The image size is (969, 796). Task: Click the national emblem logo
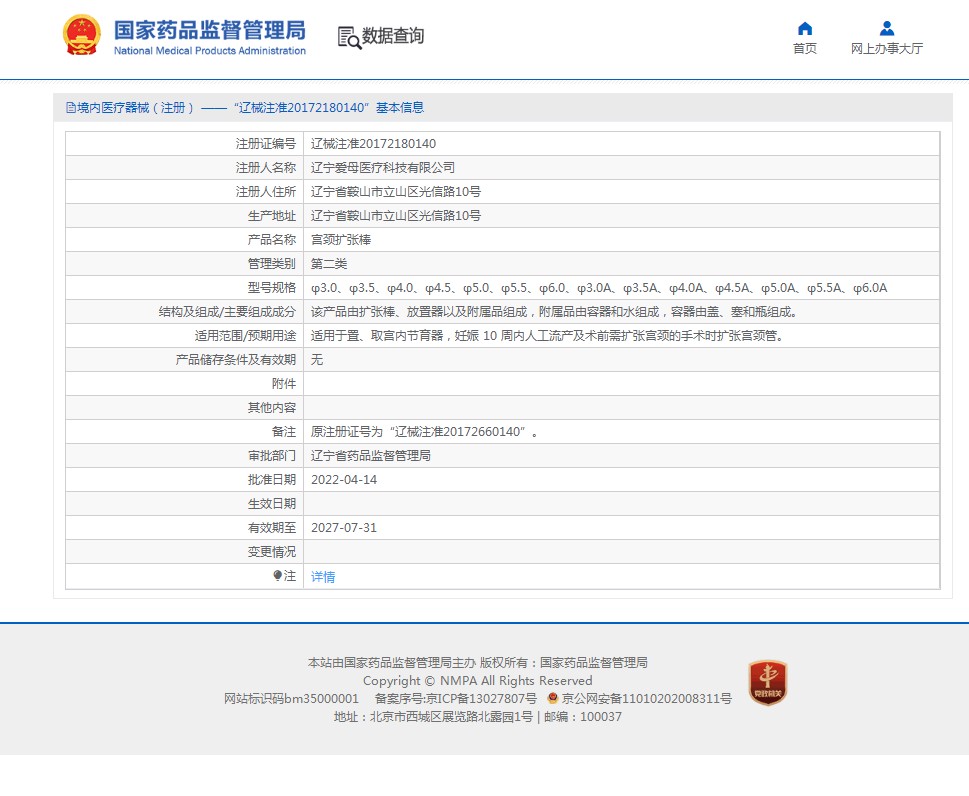click(x=82, y=35)
